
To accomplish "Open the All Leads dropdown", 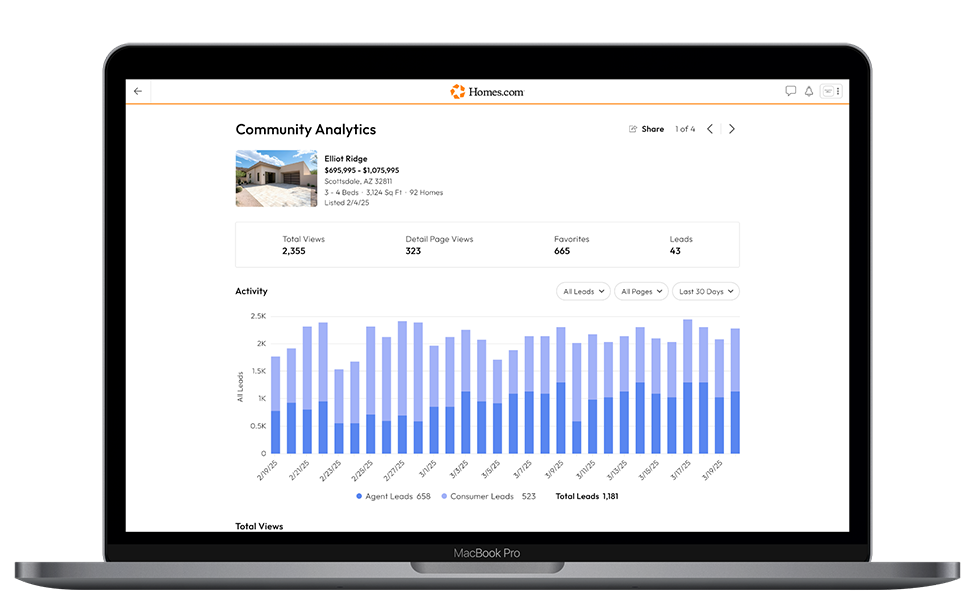I will click(x=582, y=291).
